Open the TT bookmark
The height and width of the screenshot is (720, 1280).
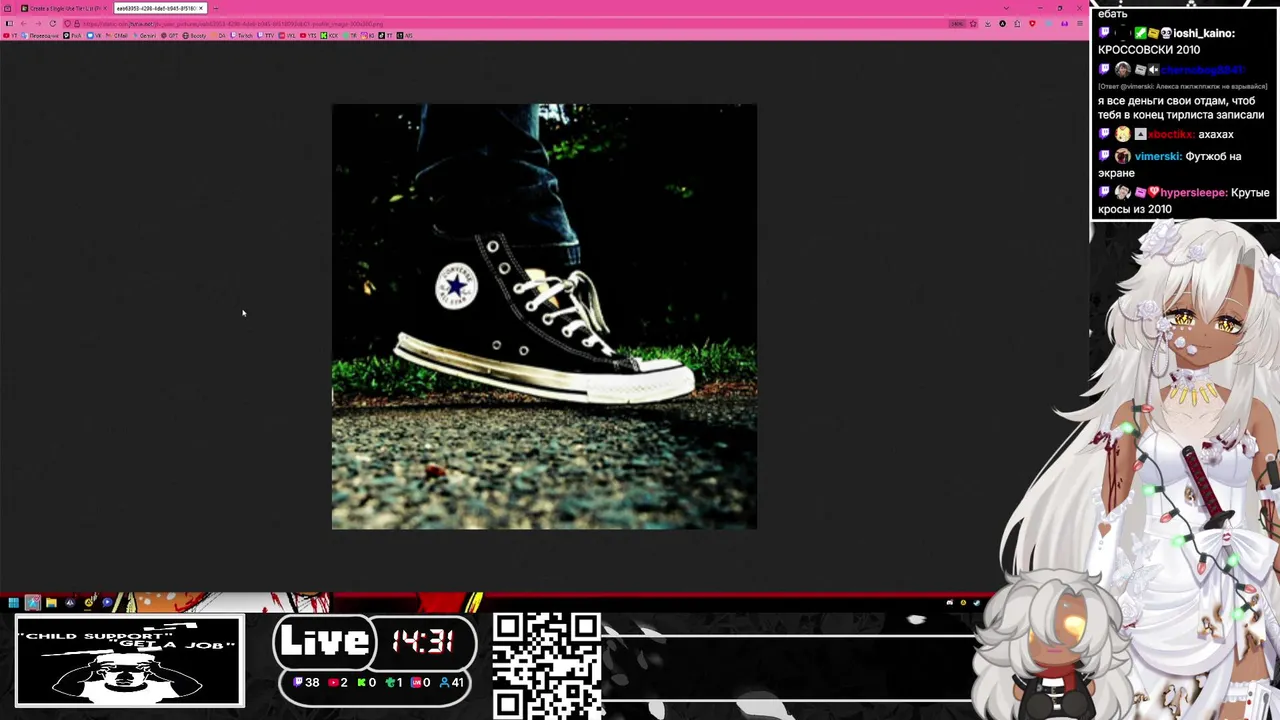click(x=387, y=35)
